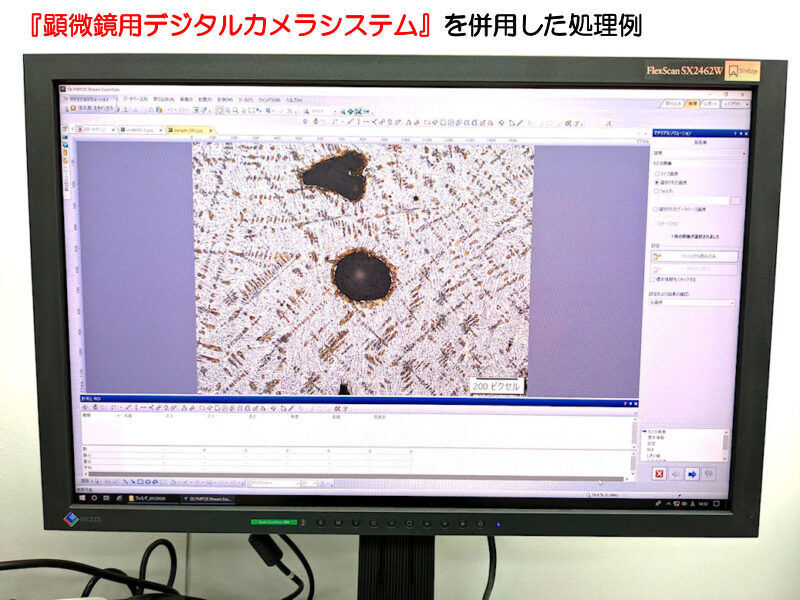Switch to OLYMPUS Stream taskbar button
The image size is (800, 600).
pos(208,498)
